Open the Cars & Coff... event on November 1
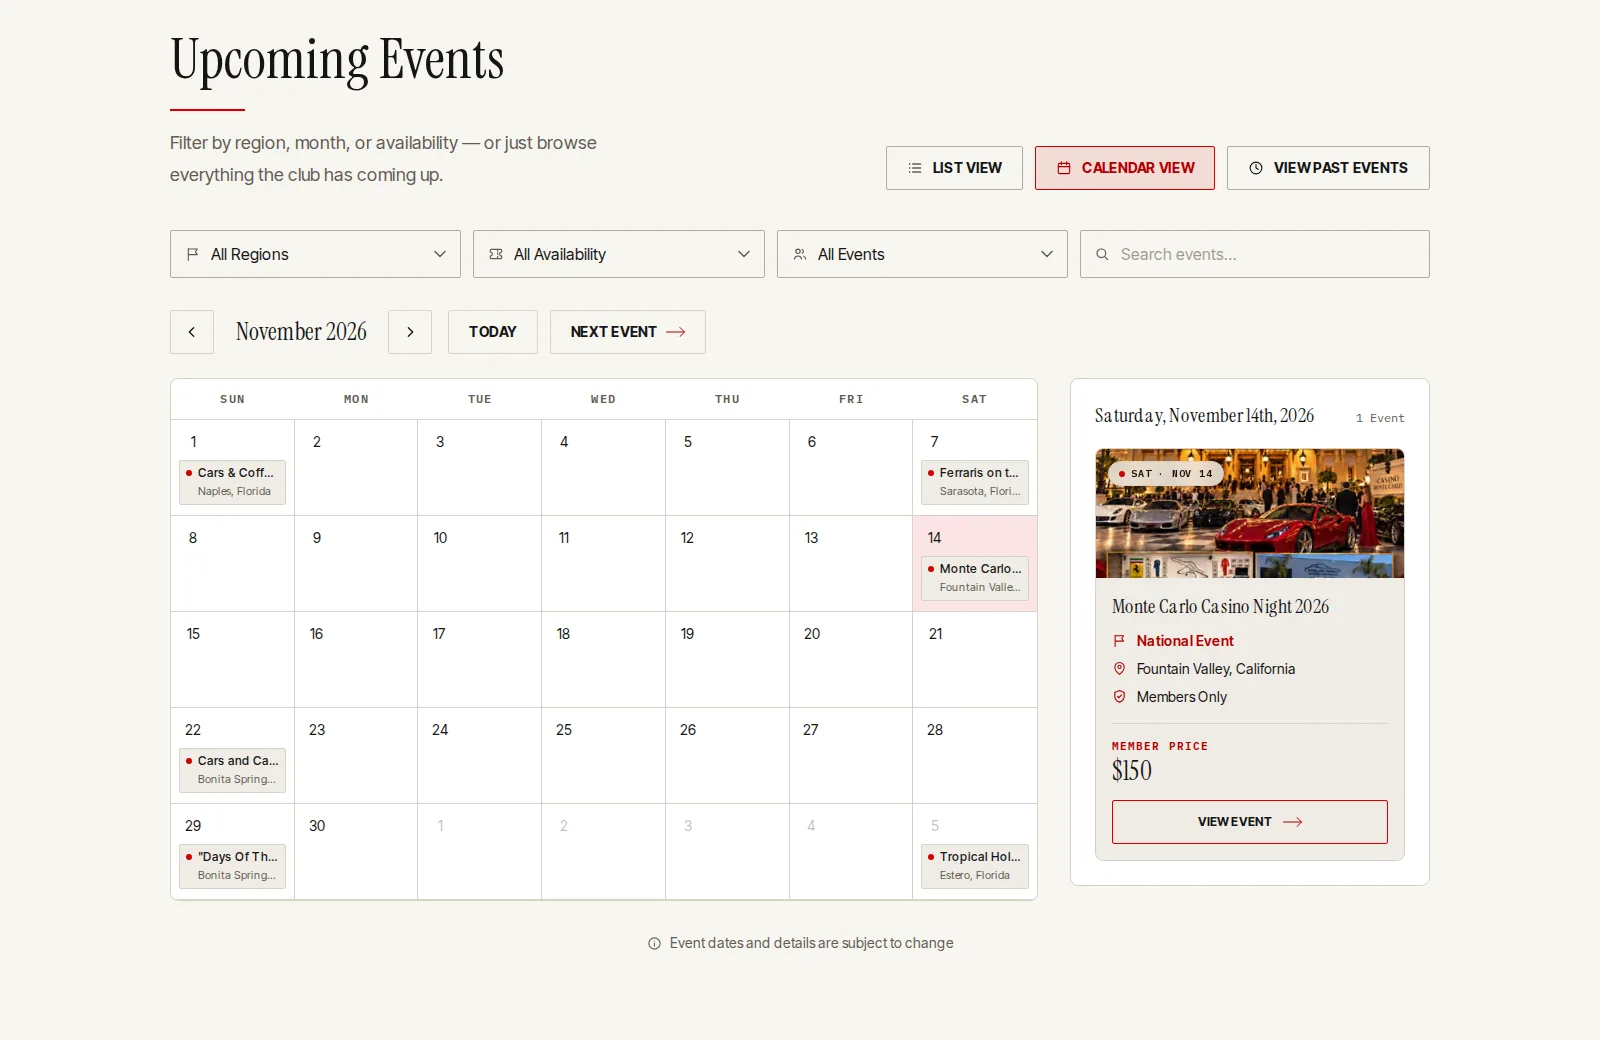The image size is (1600, 1040). (233, 482)
